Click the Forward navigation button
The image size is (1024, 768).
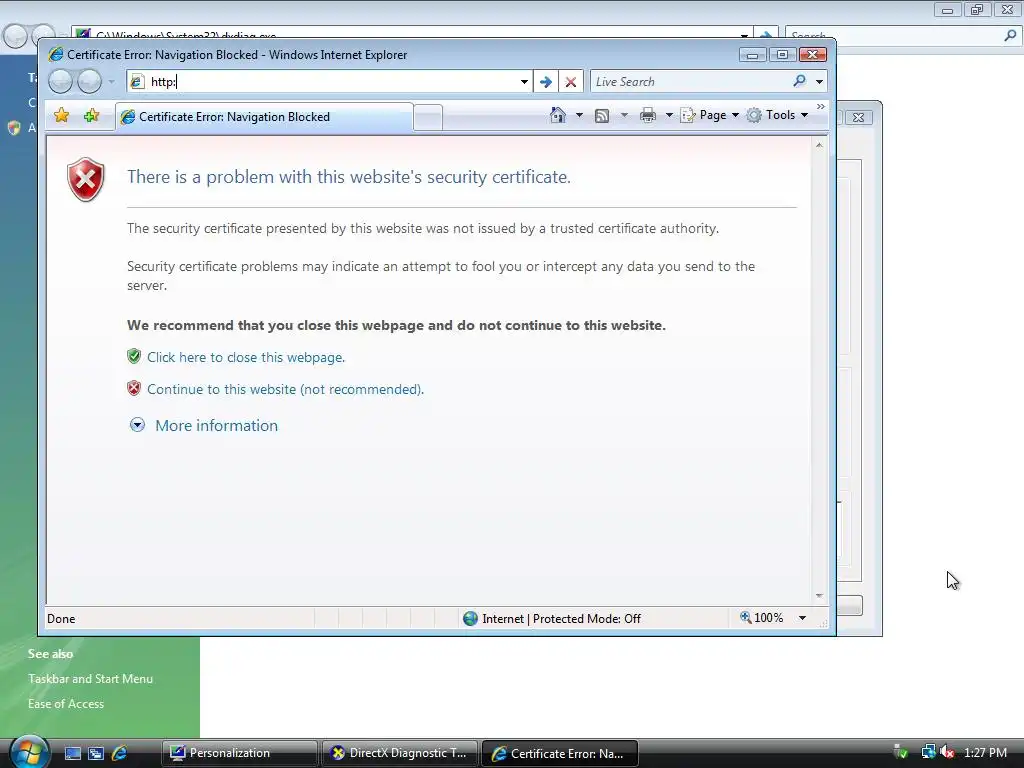89,82
